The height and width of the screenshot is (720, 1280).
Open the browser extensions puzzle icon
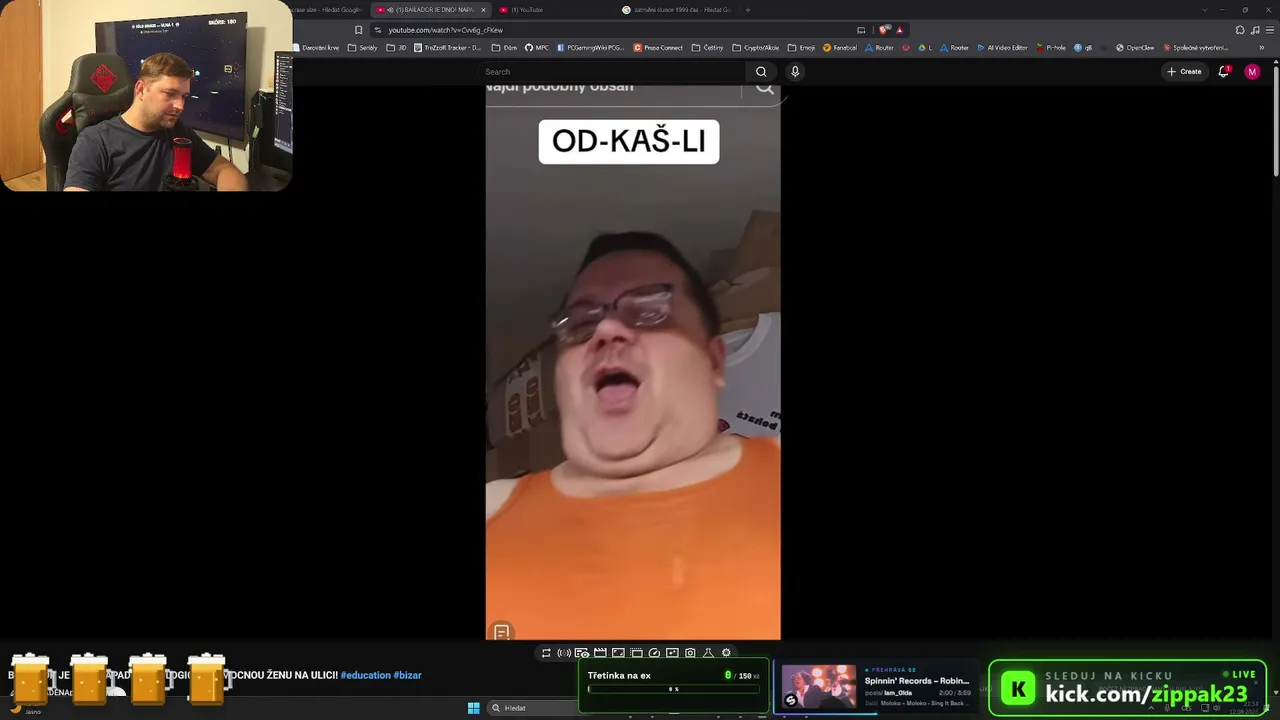click(x=1242, y=30)
